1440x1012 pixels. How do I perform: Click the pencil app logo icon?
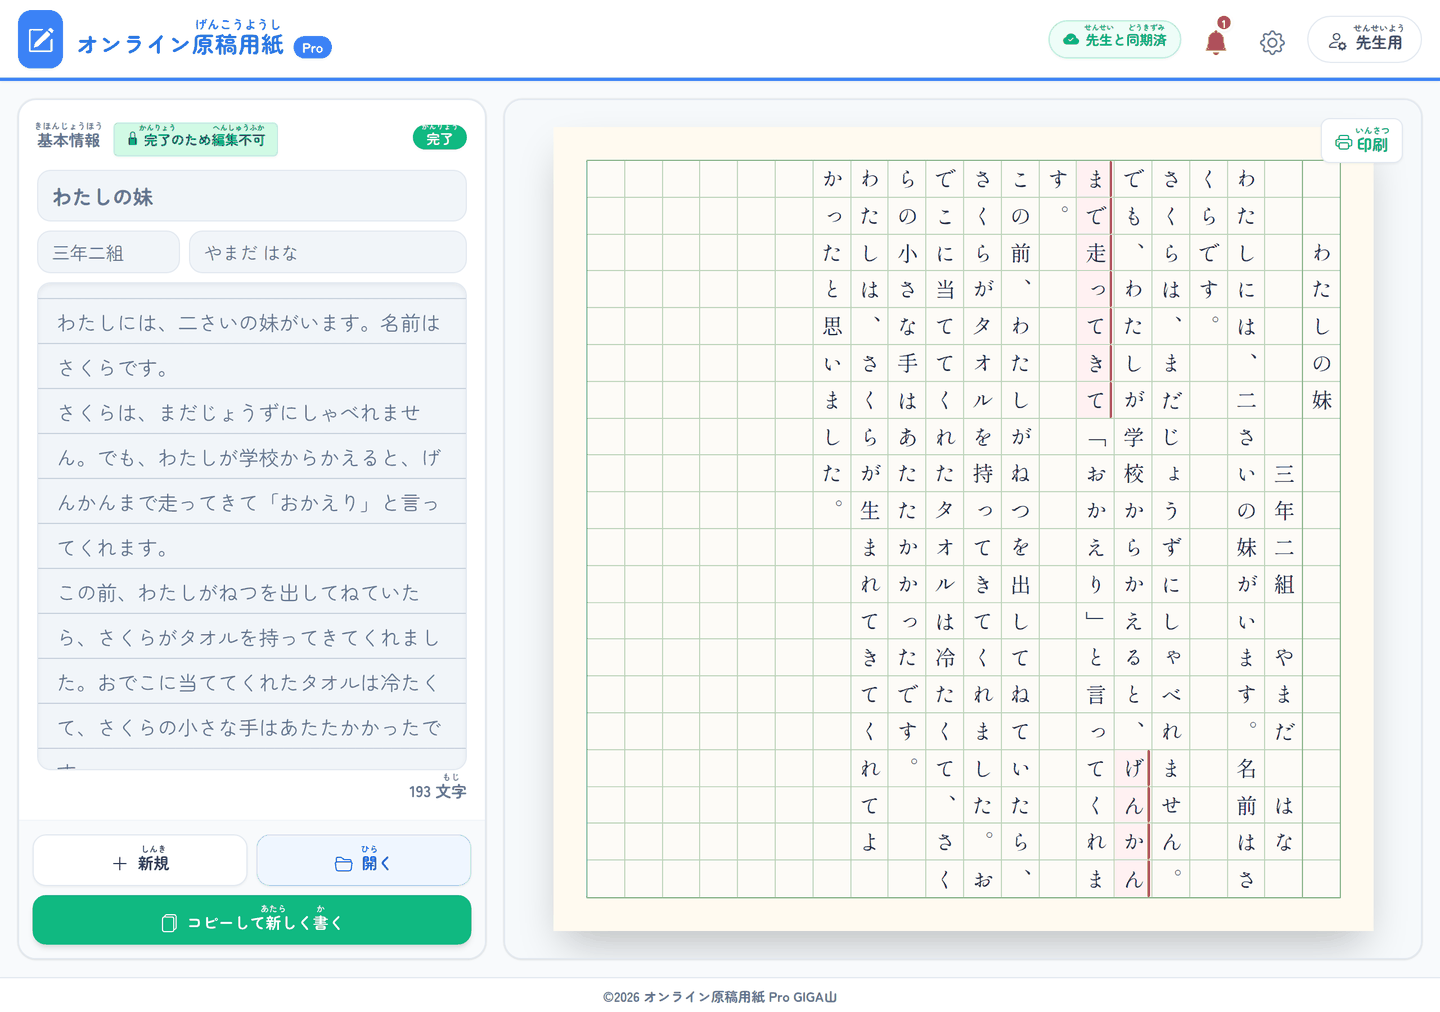click(40, 39)
